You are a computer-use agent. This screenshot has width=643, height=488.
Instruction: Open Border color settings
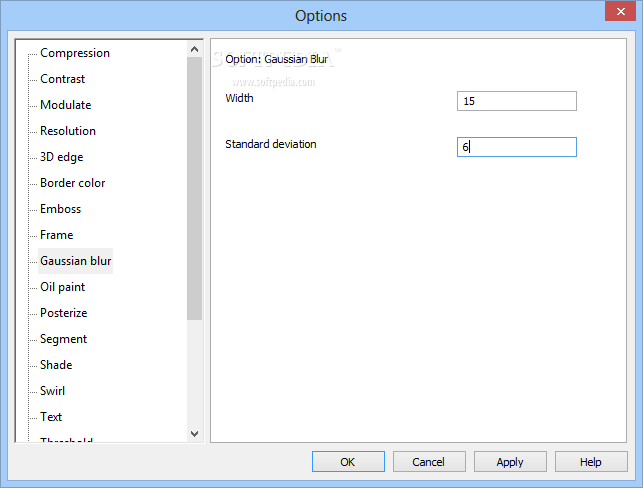pos(73,183)
